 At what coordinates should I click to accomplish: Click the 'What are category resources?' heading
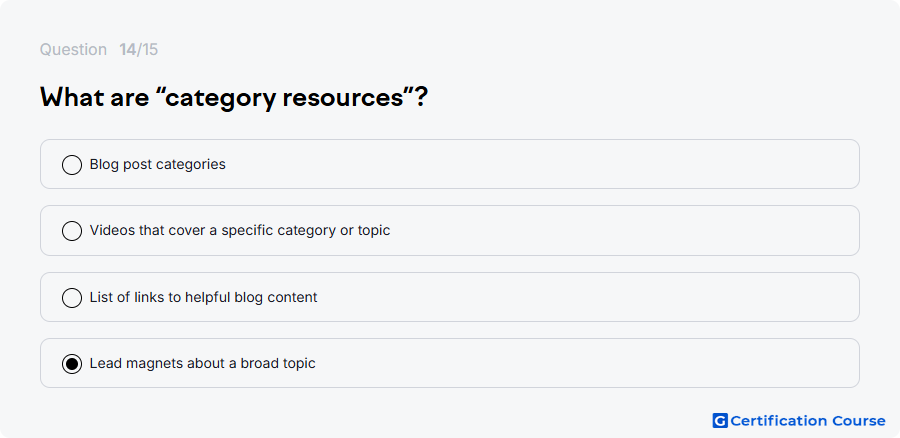coord(234,98)
